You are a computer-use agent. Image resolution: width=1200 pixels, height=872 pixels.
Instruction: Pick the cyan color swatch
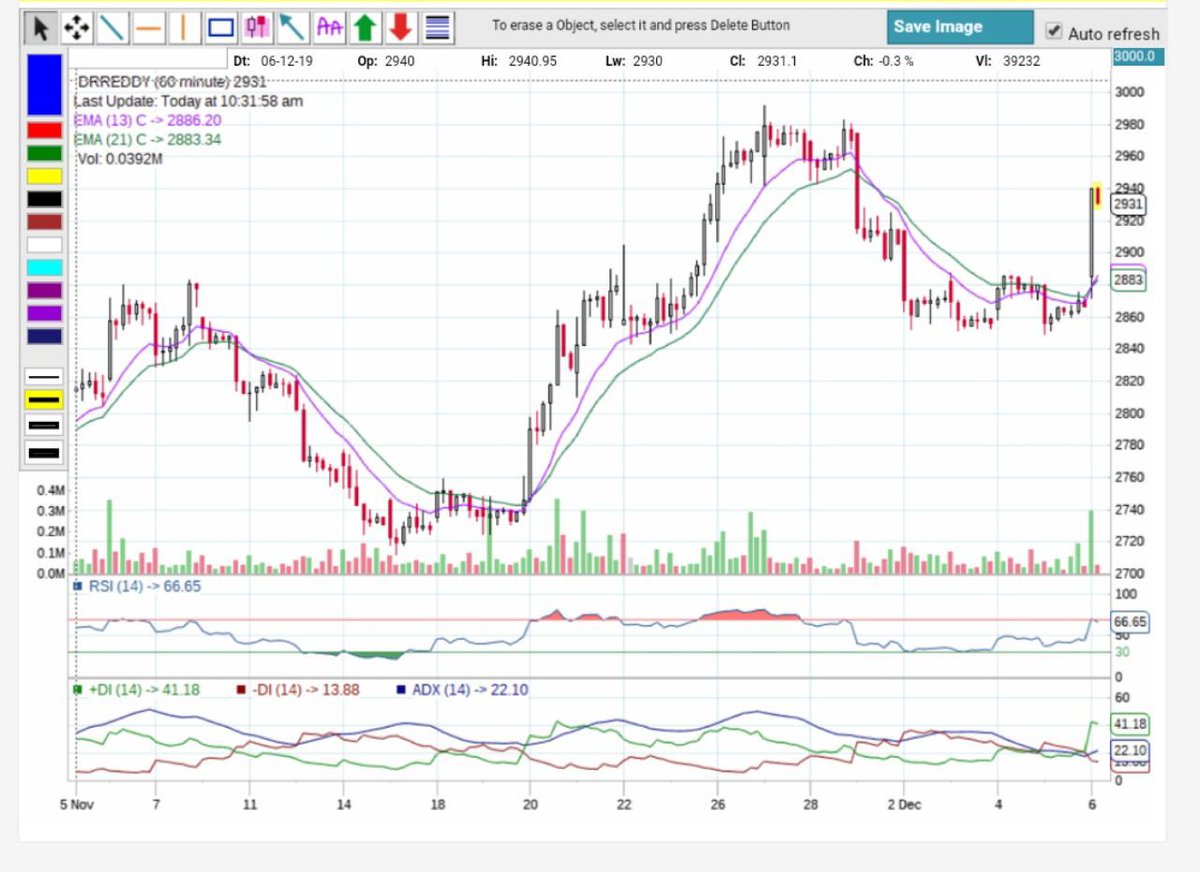(x=45, y=268)
